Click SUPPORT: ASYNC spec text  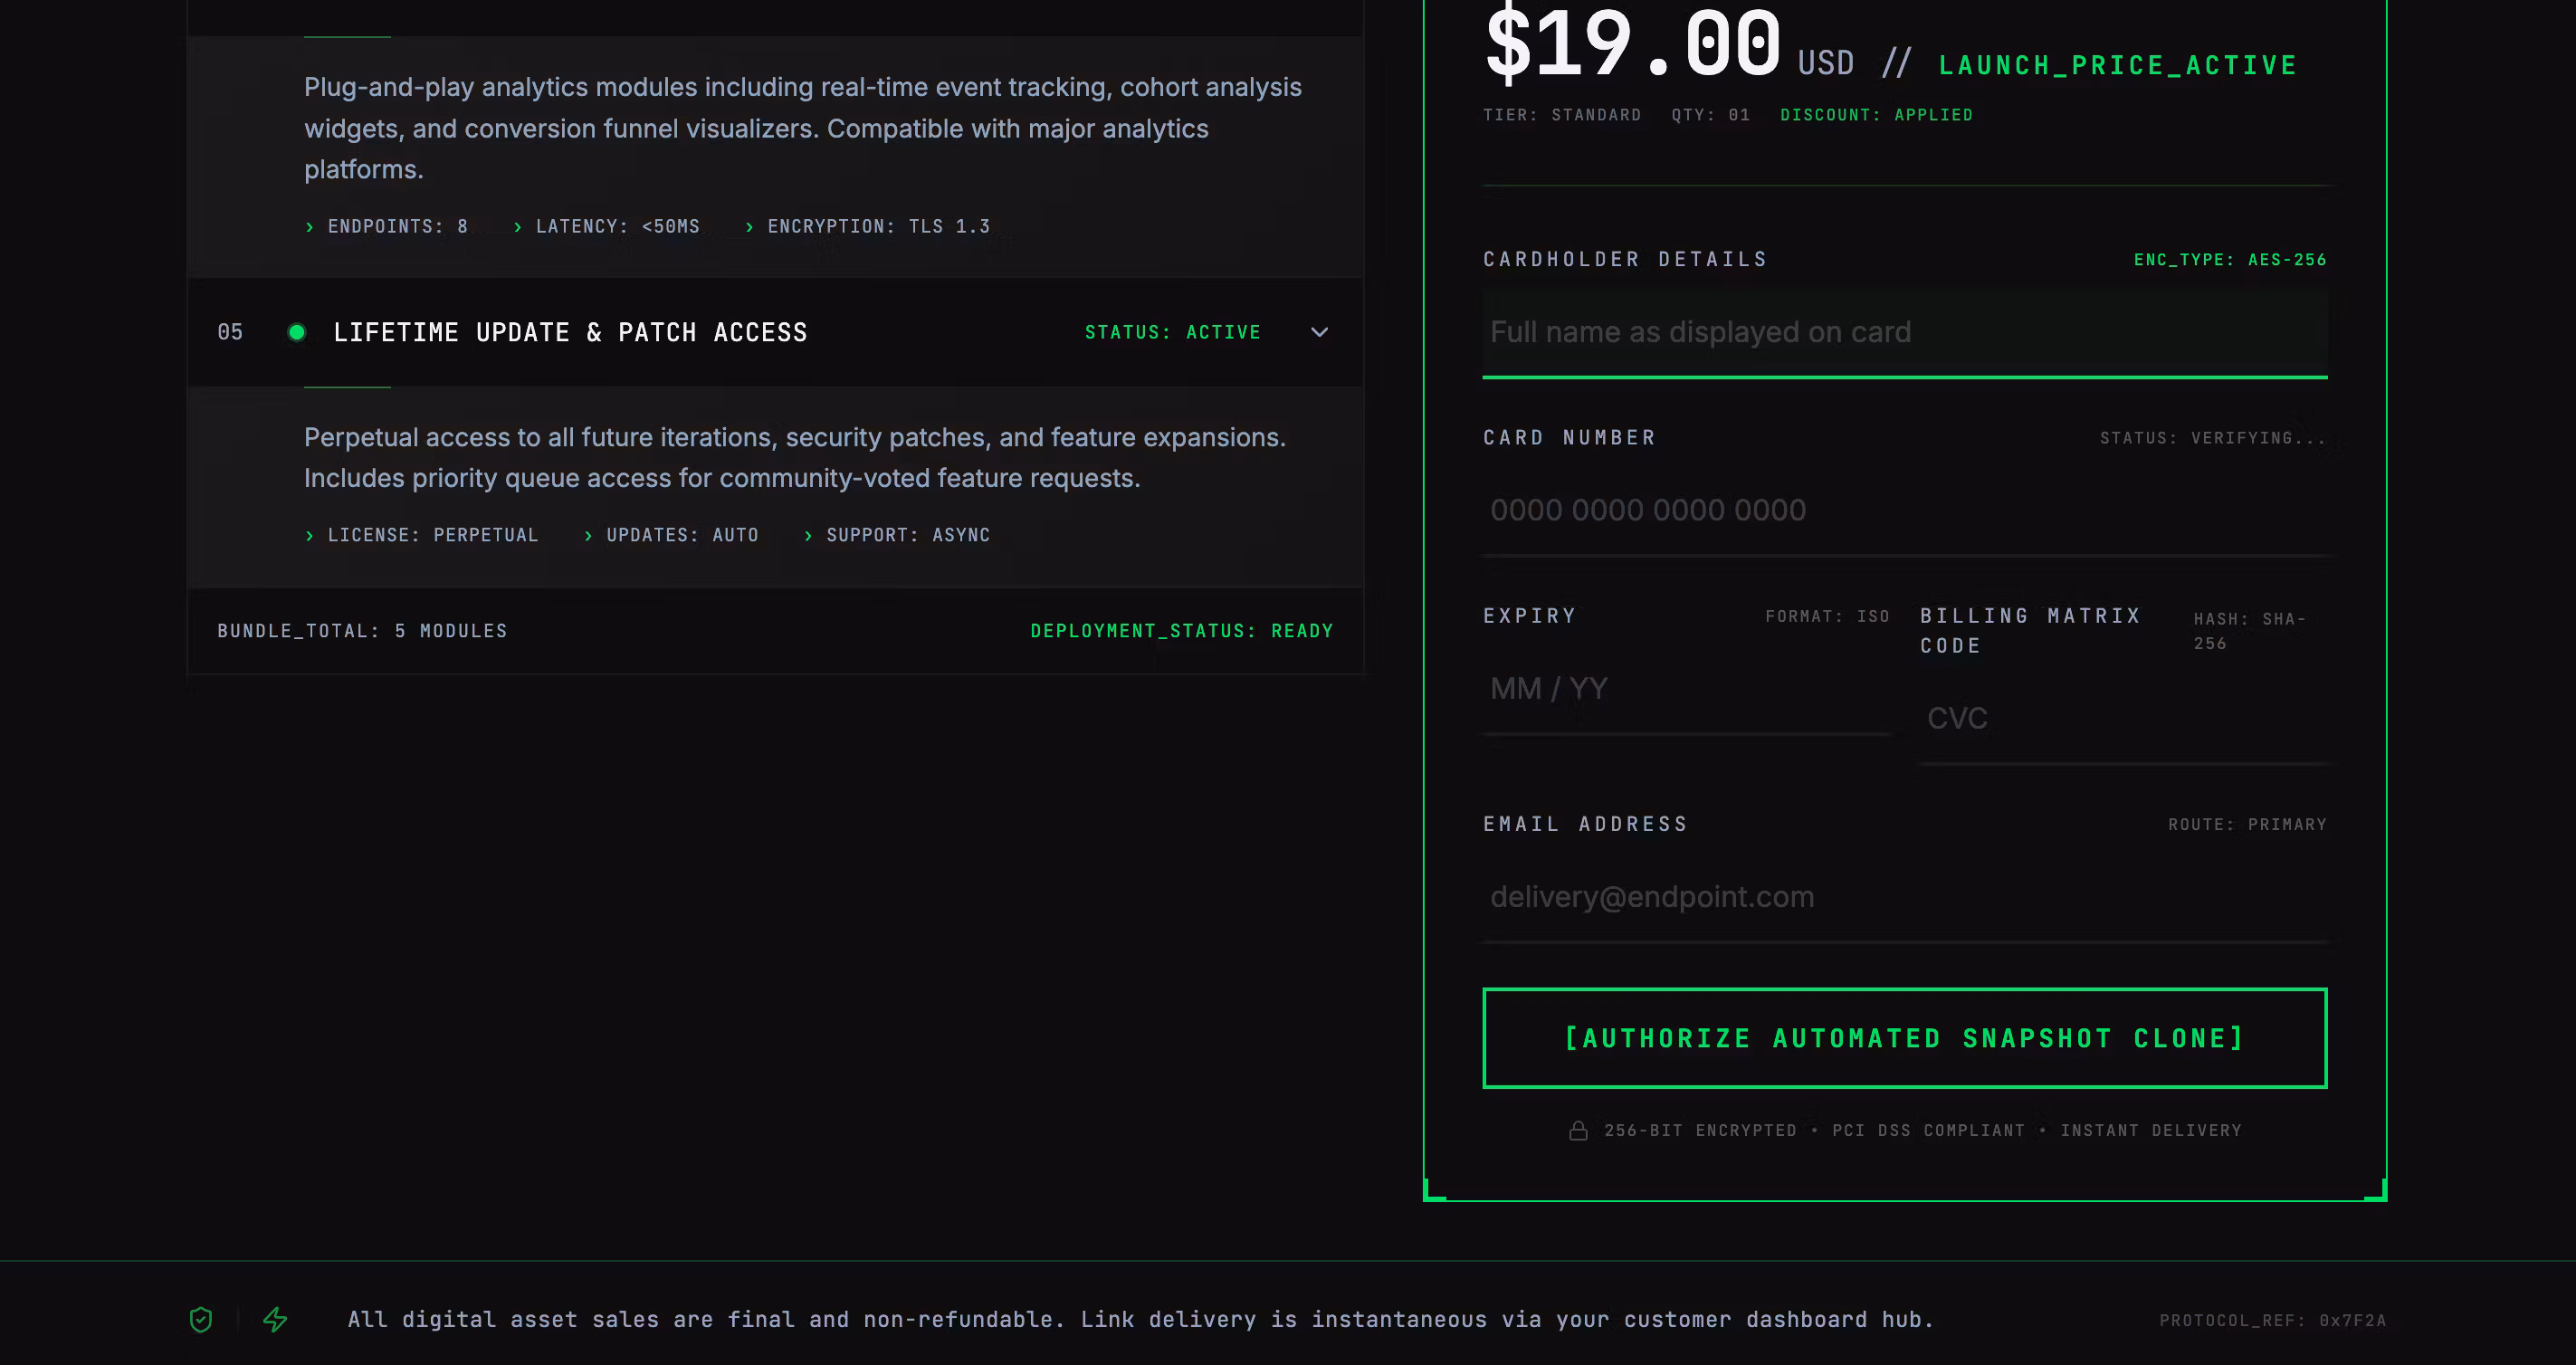tap(907, 535)
